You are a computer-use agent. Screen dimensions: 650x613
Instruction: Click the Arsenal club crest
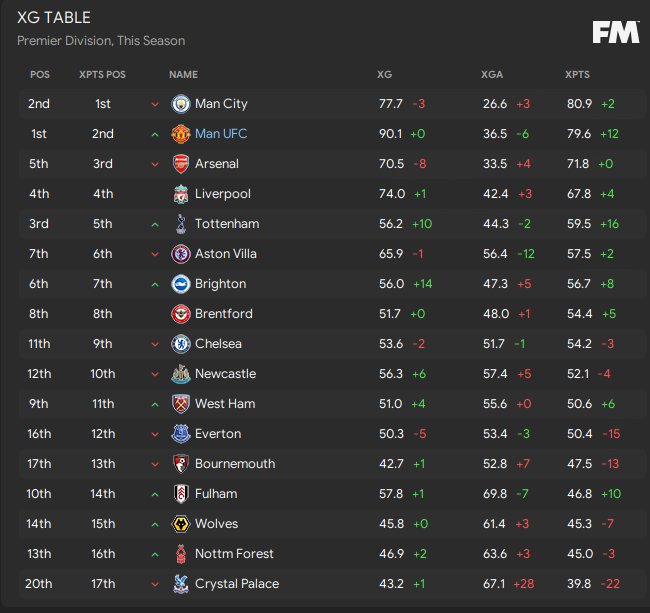pyautogui.click(x=181, y=164)
